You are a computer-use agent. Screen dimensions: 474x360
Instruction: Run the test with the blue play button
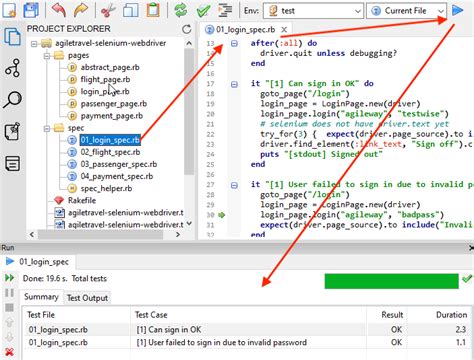pos(458,10)
